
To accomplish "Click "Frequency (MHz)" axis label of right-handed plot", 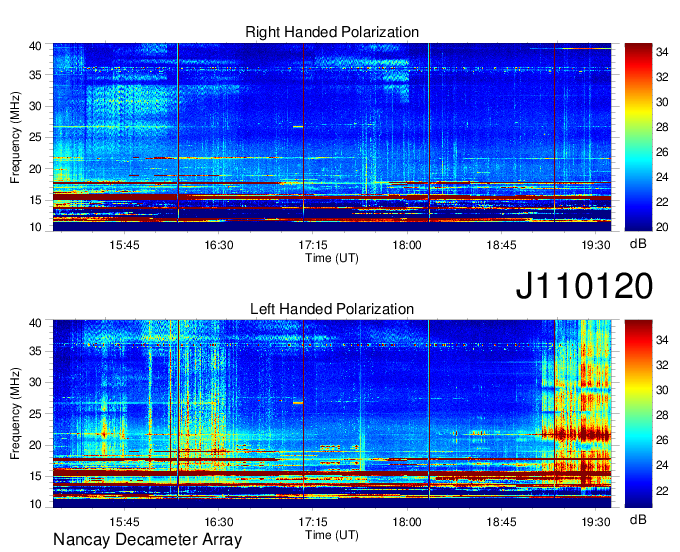I will [x=15, y=137].
